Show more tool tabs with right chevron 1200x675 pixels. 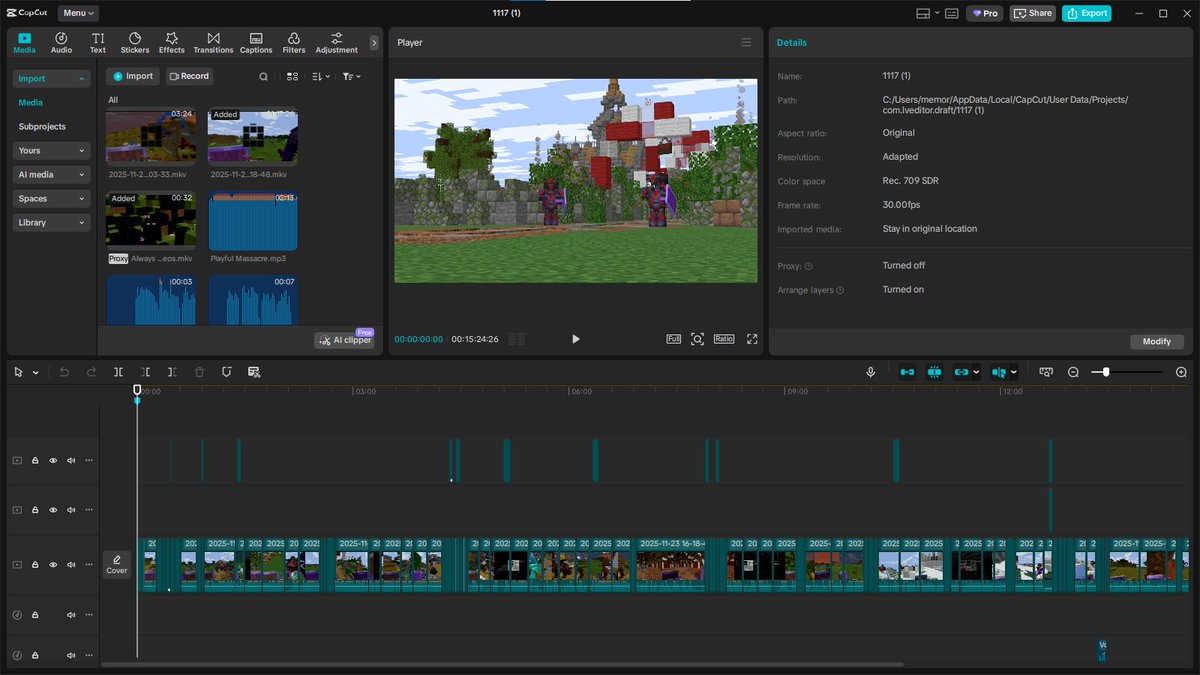tap(374, 43)
